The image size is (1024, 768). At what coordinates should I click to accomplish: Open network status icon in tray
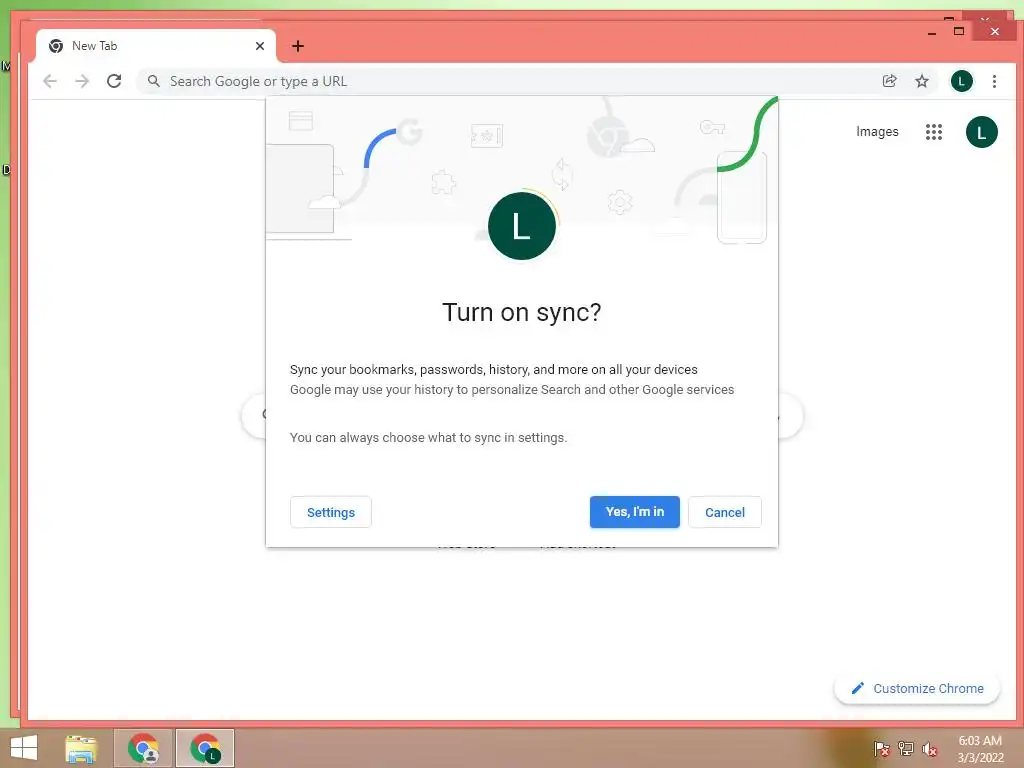[906, 748]
